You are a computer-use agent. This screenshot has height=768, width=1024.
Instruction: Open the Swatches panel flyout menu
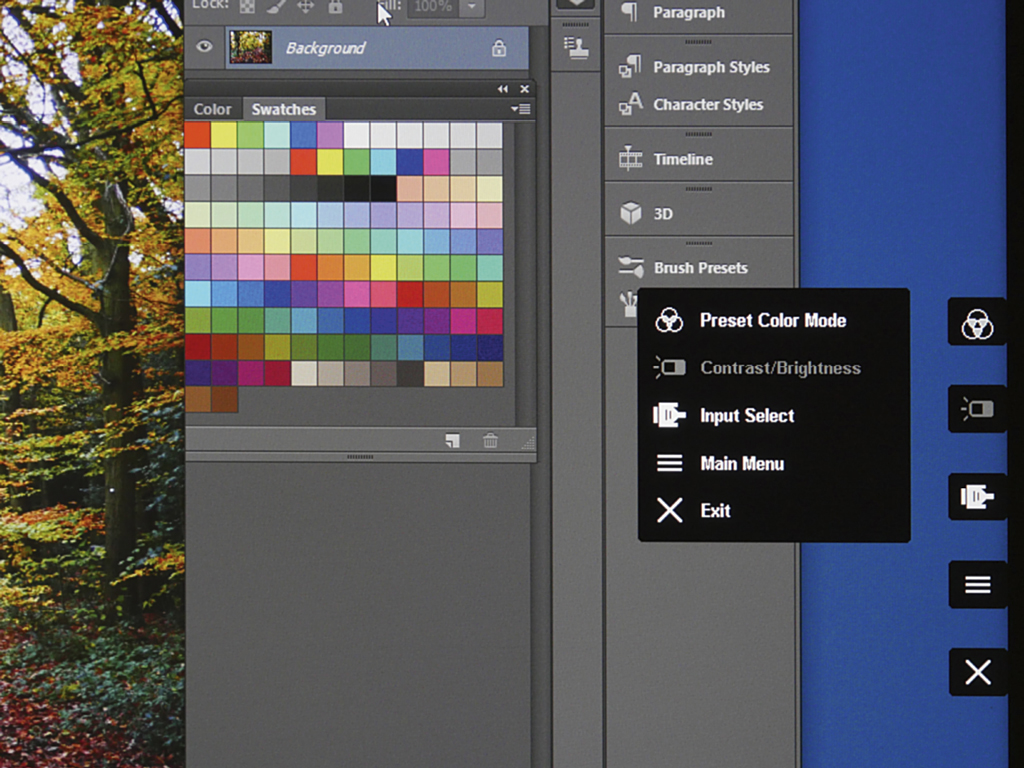pyautogui.click(x=520, y=109)
